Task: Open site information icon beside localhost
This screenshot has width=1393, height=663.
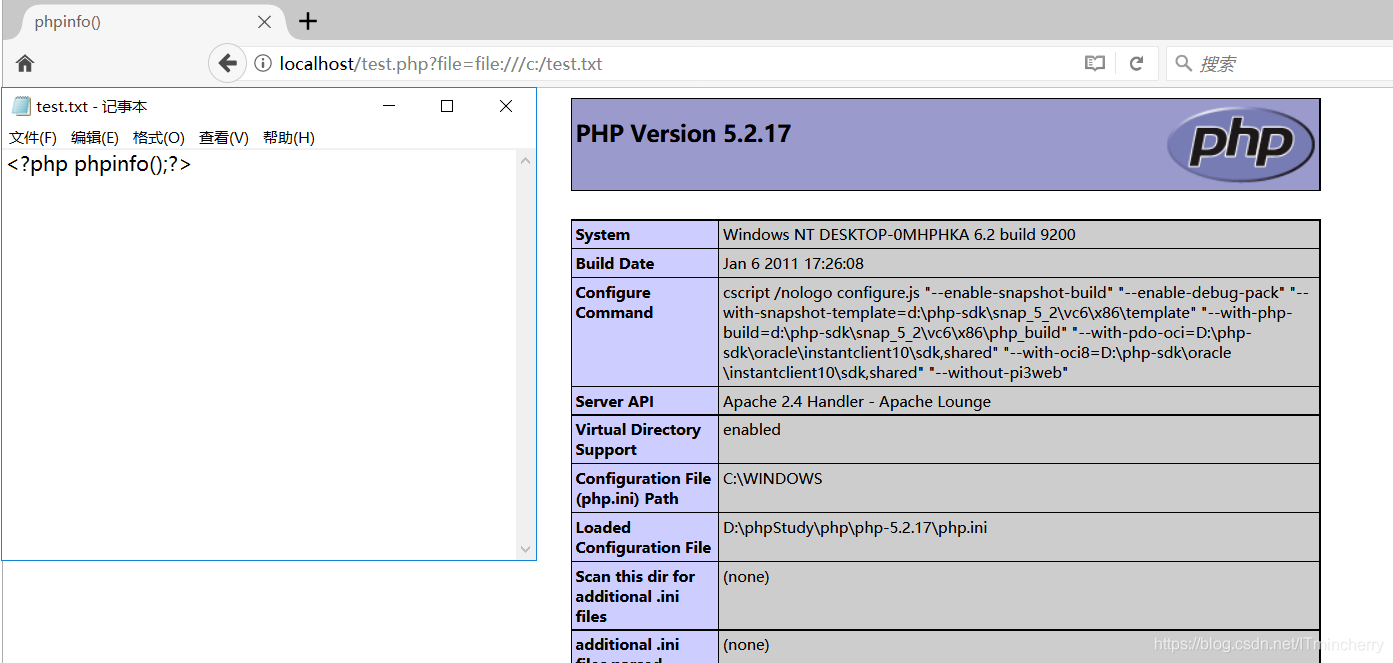Action: 263,64
